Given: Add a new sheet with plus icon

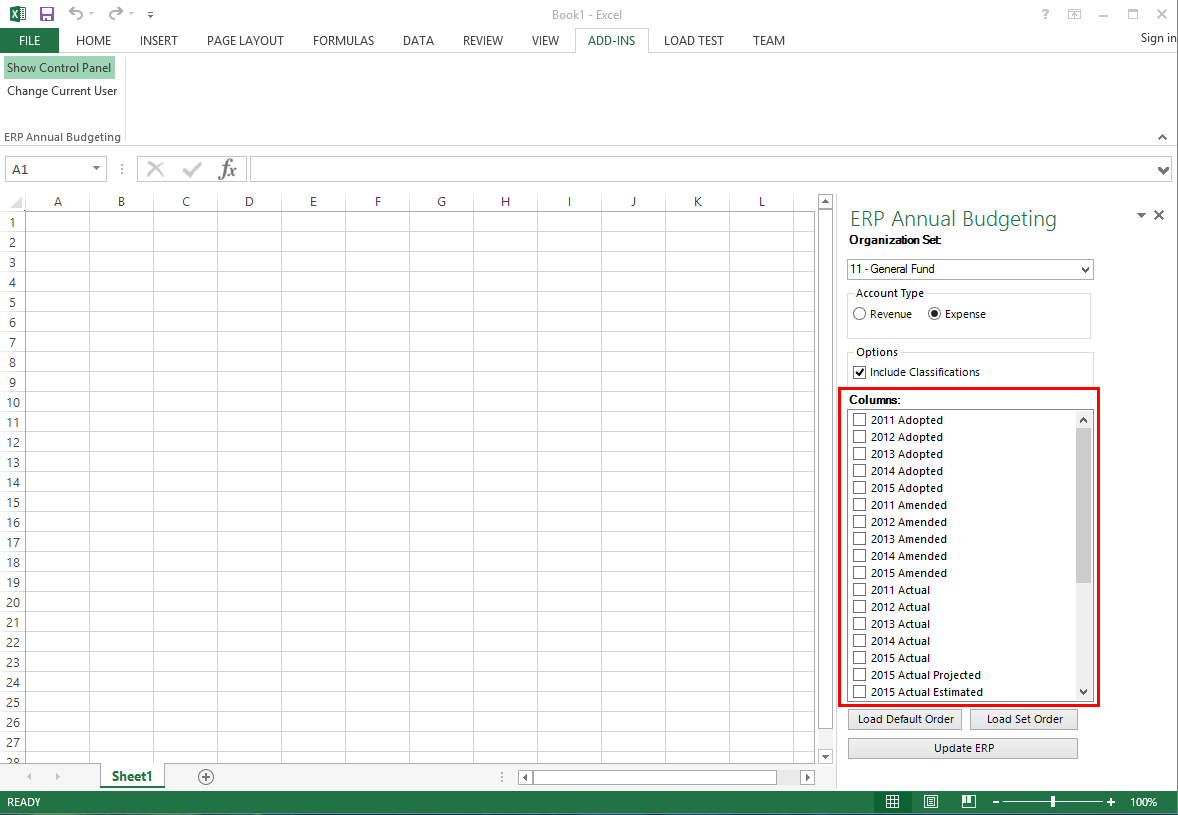Looking at the screenshot, I should [206, 777].
